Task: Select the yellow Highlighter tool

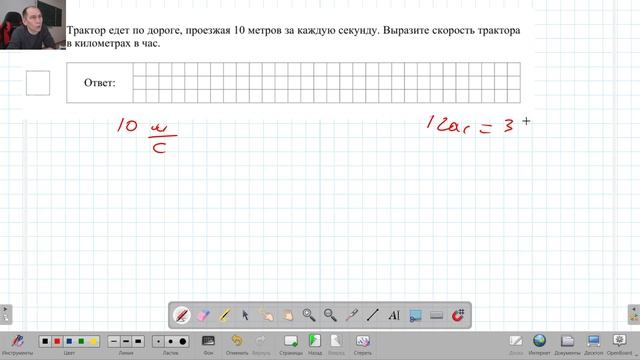Action: 224,315
